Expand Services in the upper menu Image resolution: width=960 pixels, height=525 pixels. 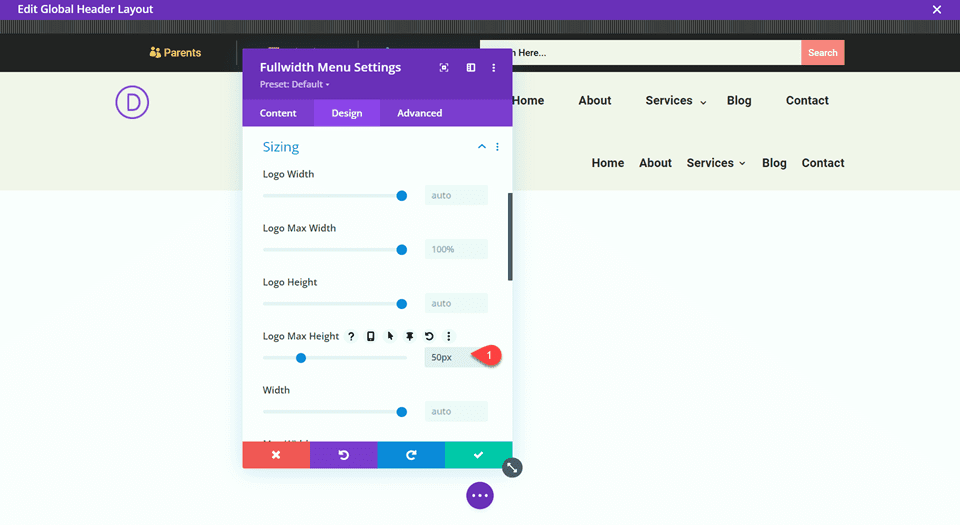coord(675,100)
